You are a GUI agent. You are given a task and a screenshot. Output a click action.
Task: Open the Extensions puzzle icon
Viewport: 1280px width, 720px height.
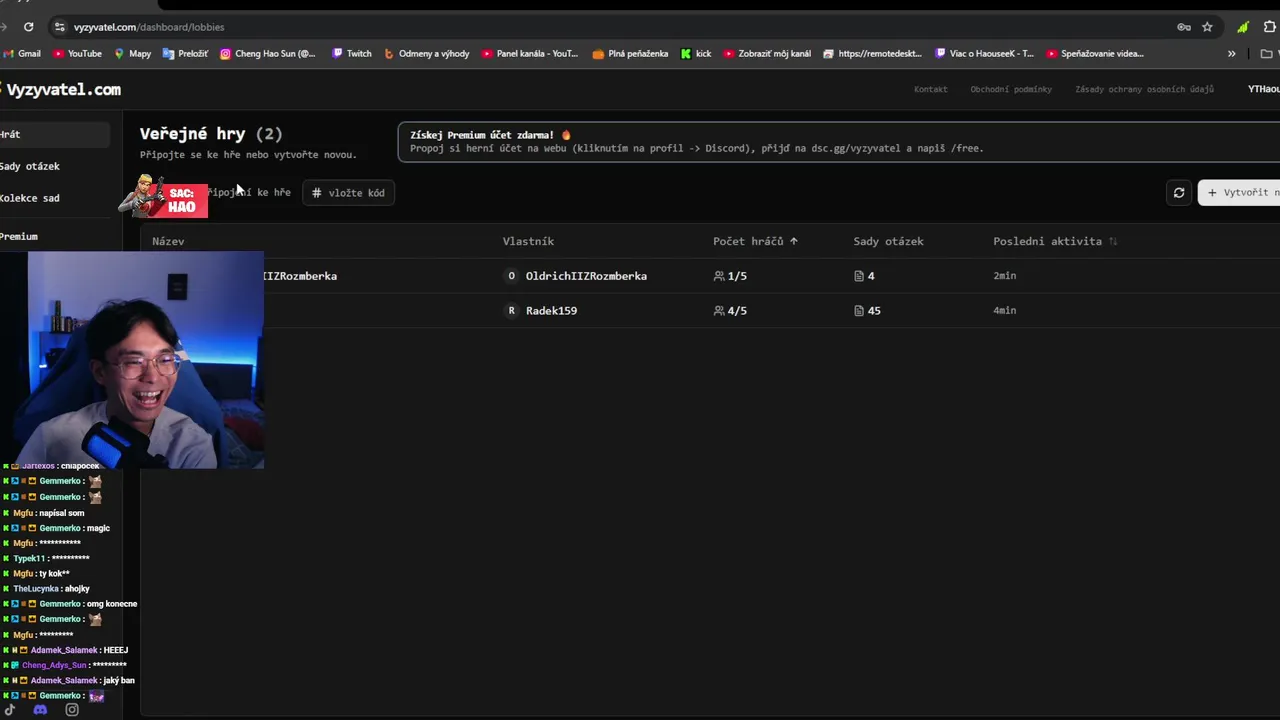(1268, 27)
